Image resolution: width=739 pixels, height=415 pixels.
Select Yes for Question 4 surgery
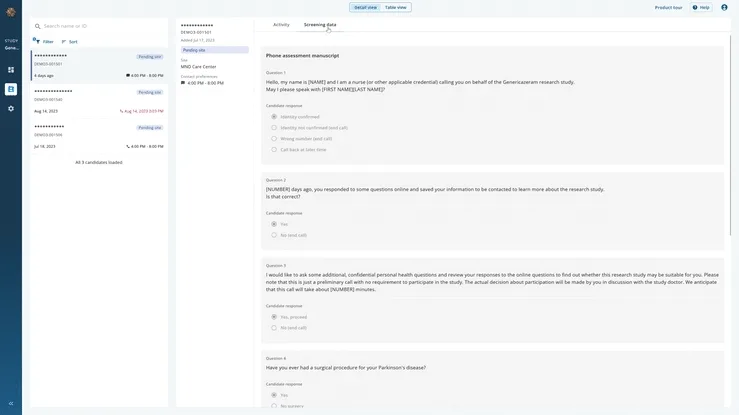pos(274,395)
